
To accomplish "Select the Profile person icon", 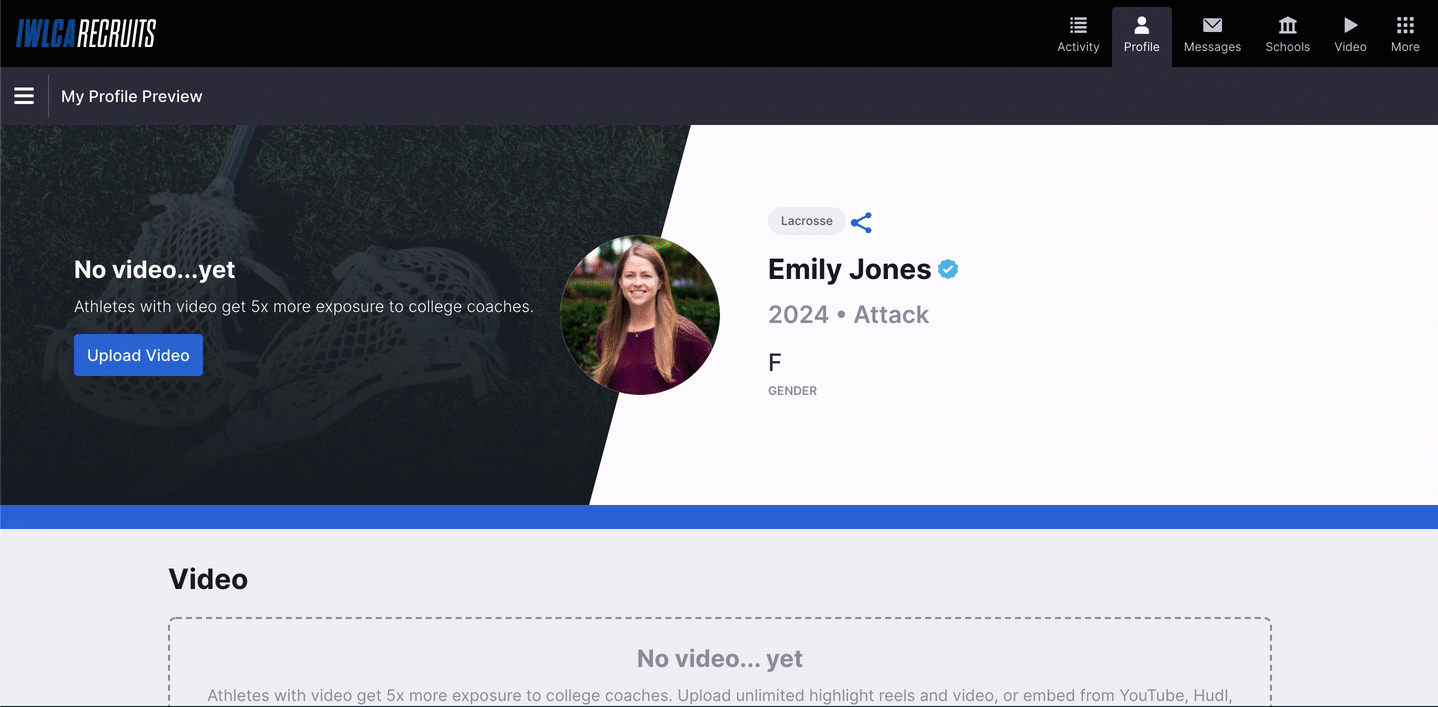I will click(x=1141, y=25).
